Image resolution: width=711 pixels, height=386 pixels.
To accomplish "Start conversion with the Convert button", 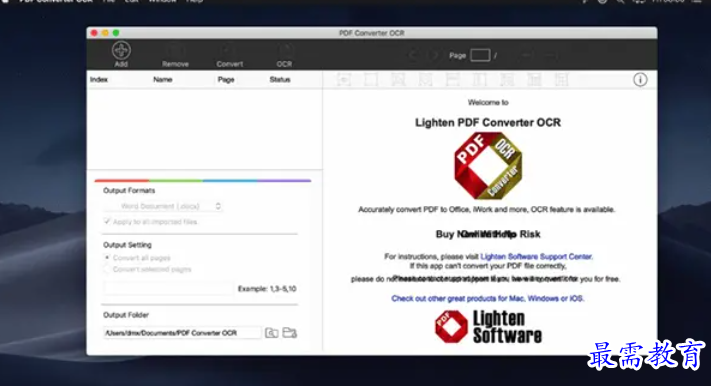I will coord(229,56).
